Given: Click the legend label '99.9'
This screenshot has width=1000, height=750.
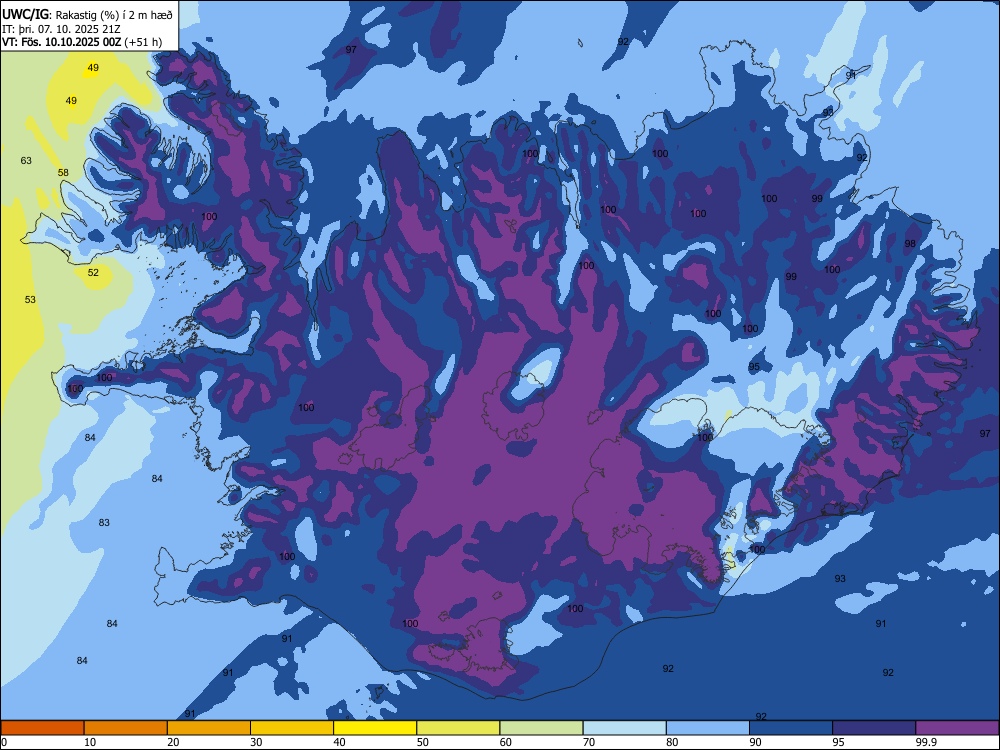Looking at the screenshot, I should (x=926, y=742).
